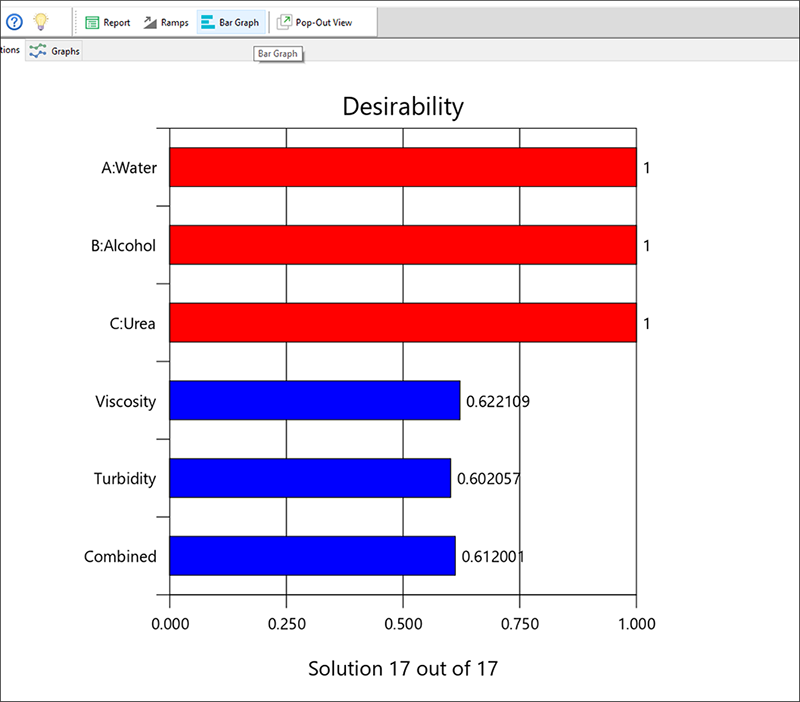Switch to the Graphs tab
The image size is (800, 702).
[x=54, y=51]
